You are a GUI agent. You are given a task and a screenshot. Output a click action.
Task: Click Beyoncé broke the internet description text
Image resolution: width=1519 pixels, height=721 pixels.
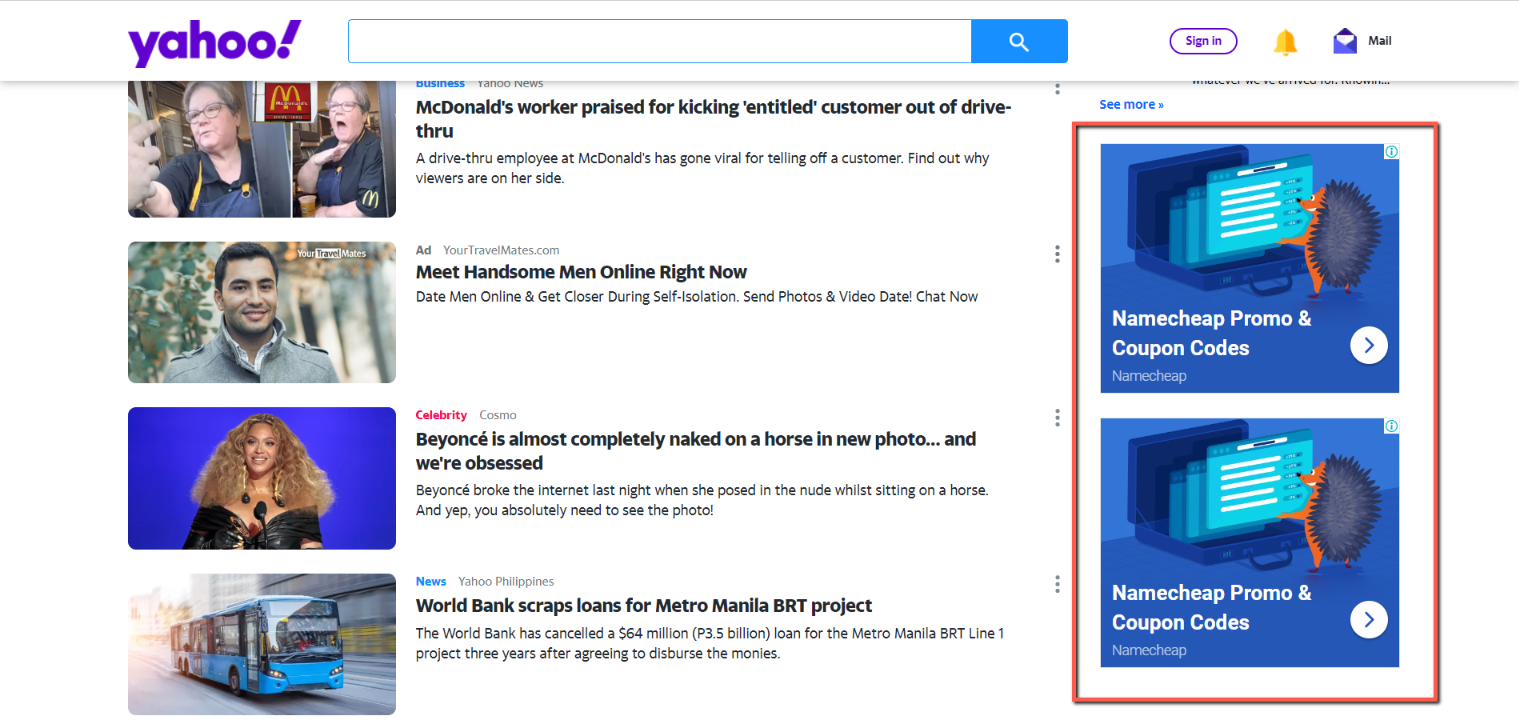pos(702,500)
